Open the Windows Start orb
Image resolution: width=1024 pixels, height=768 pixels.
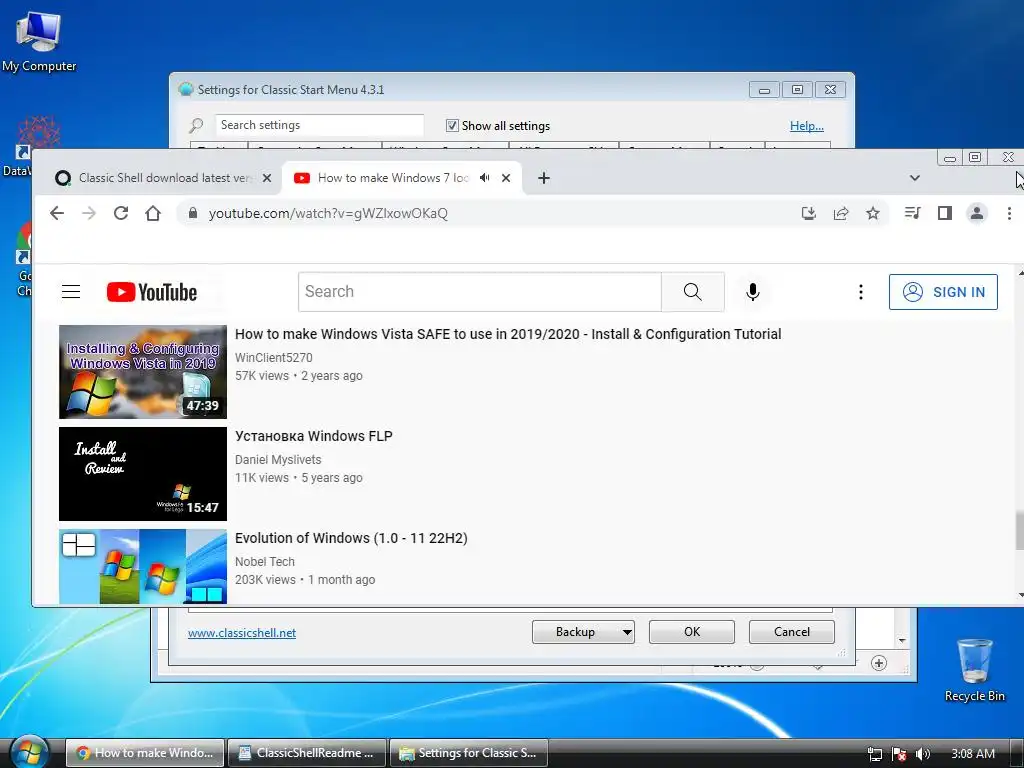tap(29, 752)
